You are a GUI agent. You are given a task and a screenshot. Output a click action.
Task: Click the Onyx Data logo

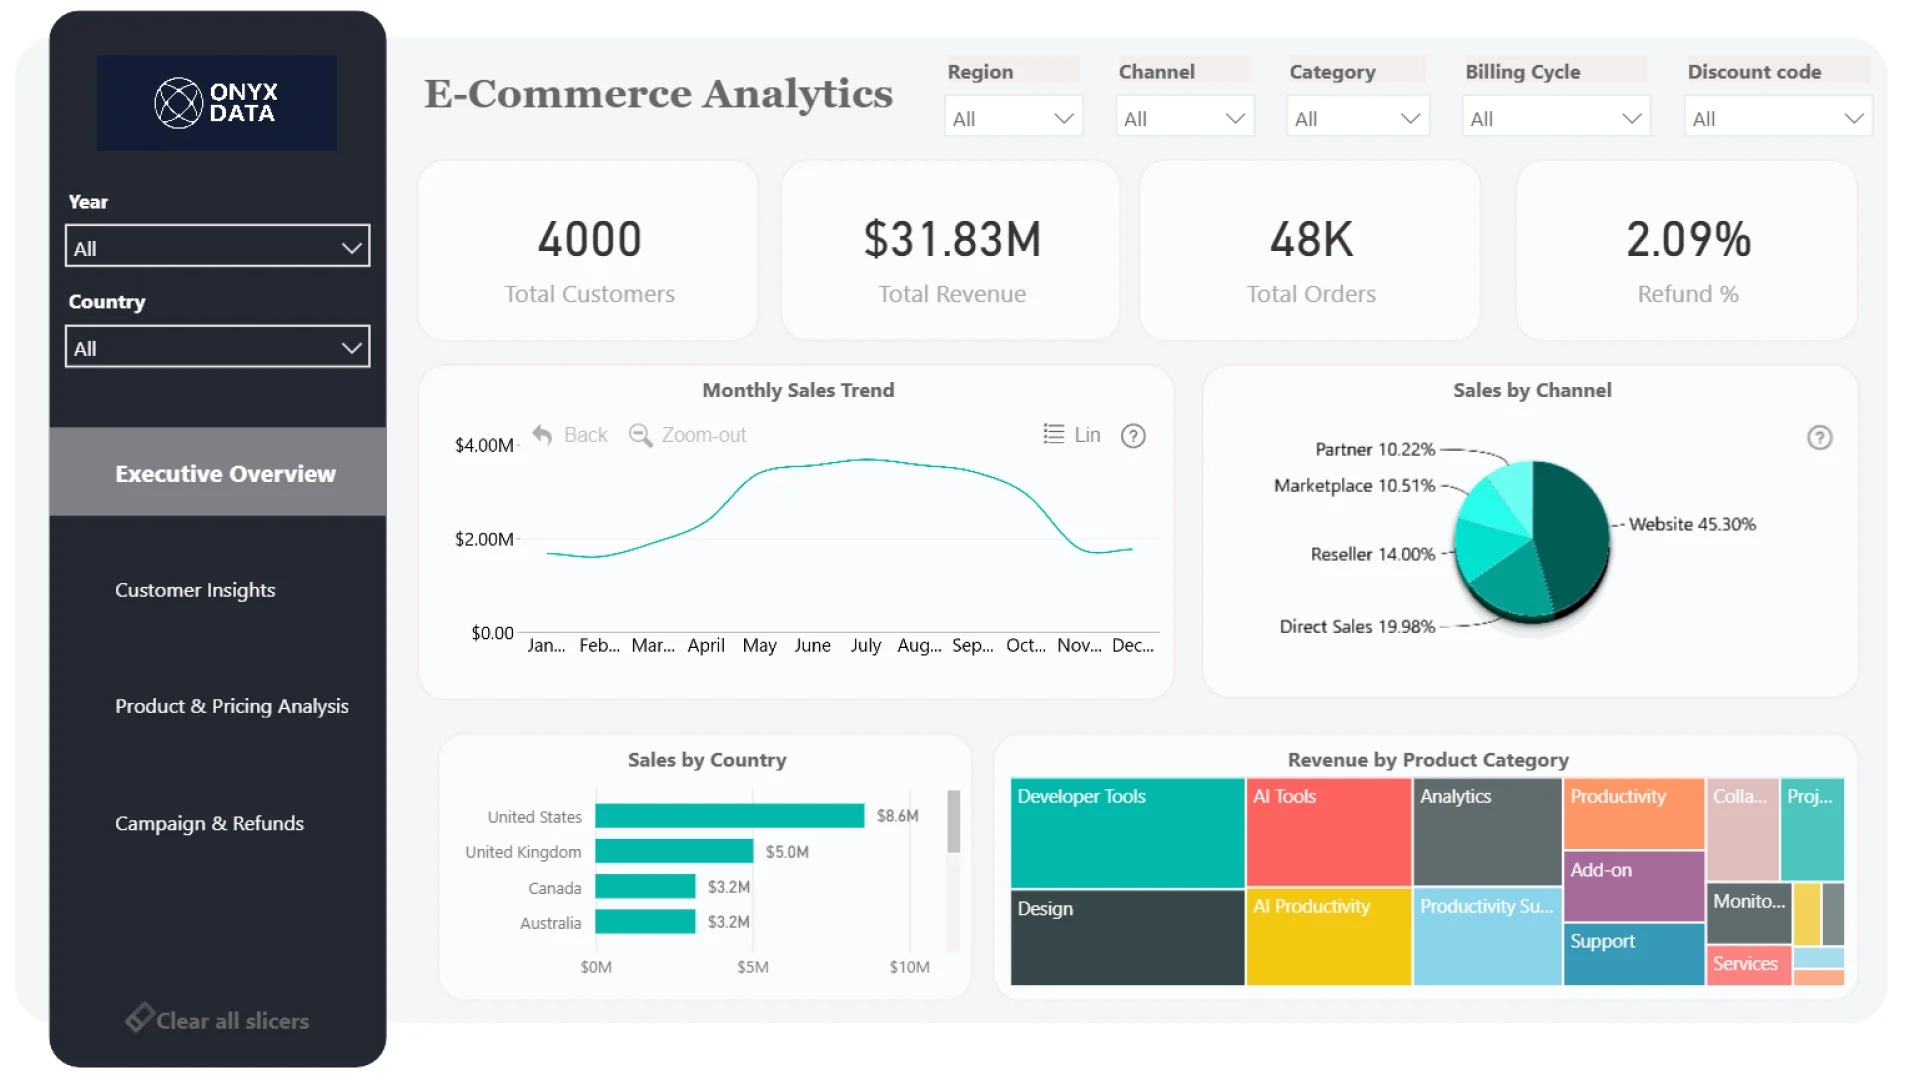(216, 103)
